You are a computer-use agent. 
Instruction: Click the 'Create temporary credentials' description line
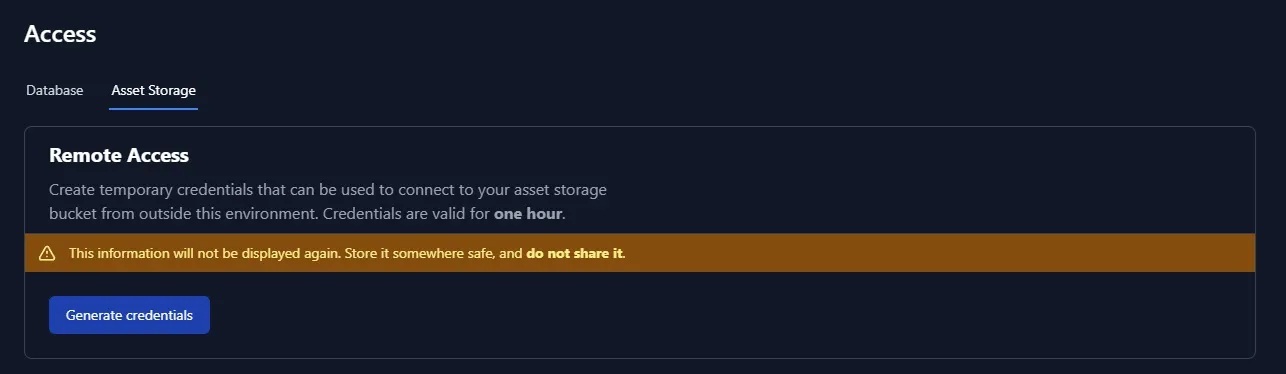click(x=328, y=189)
